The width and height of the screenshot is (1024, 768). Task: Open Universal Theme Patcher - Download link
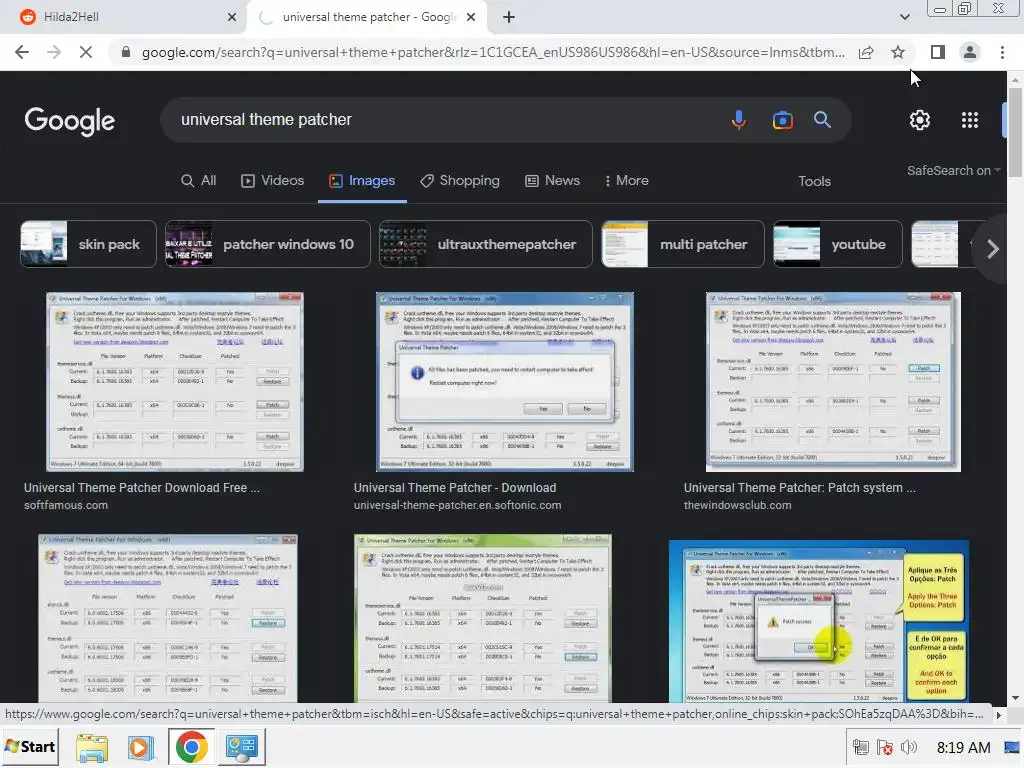(x=455, y=488)
